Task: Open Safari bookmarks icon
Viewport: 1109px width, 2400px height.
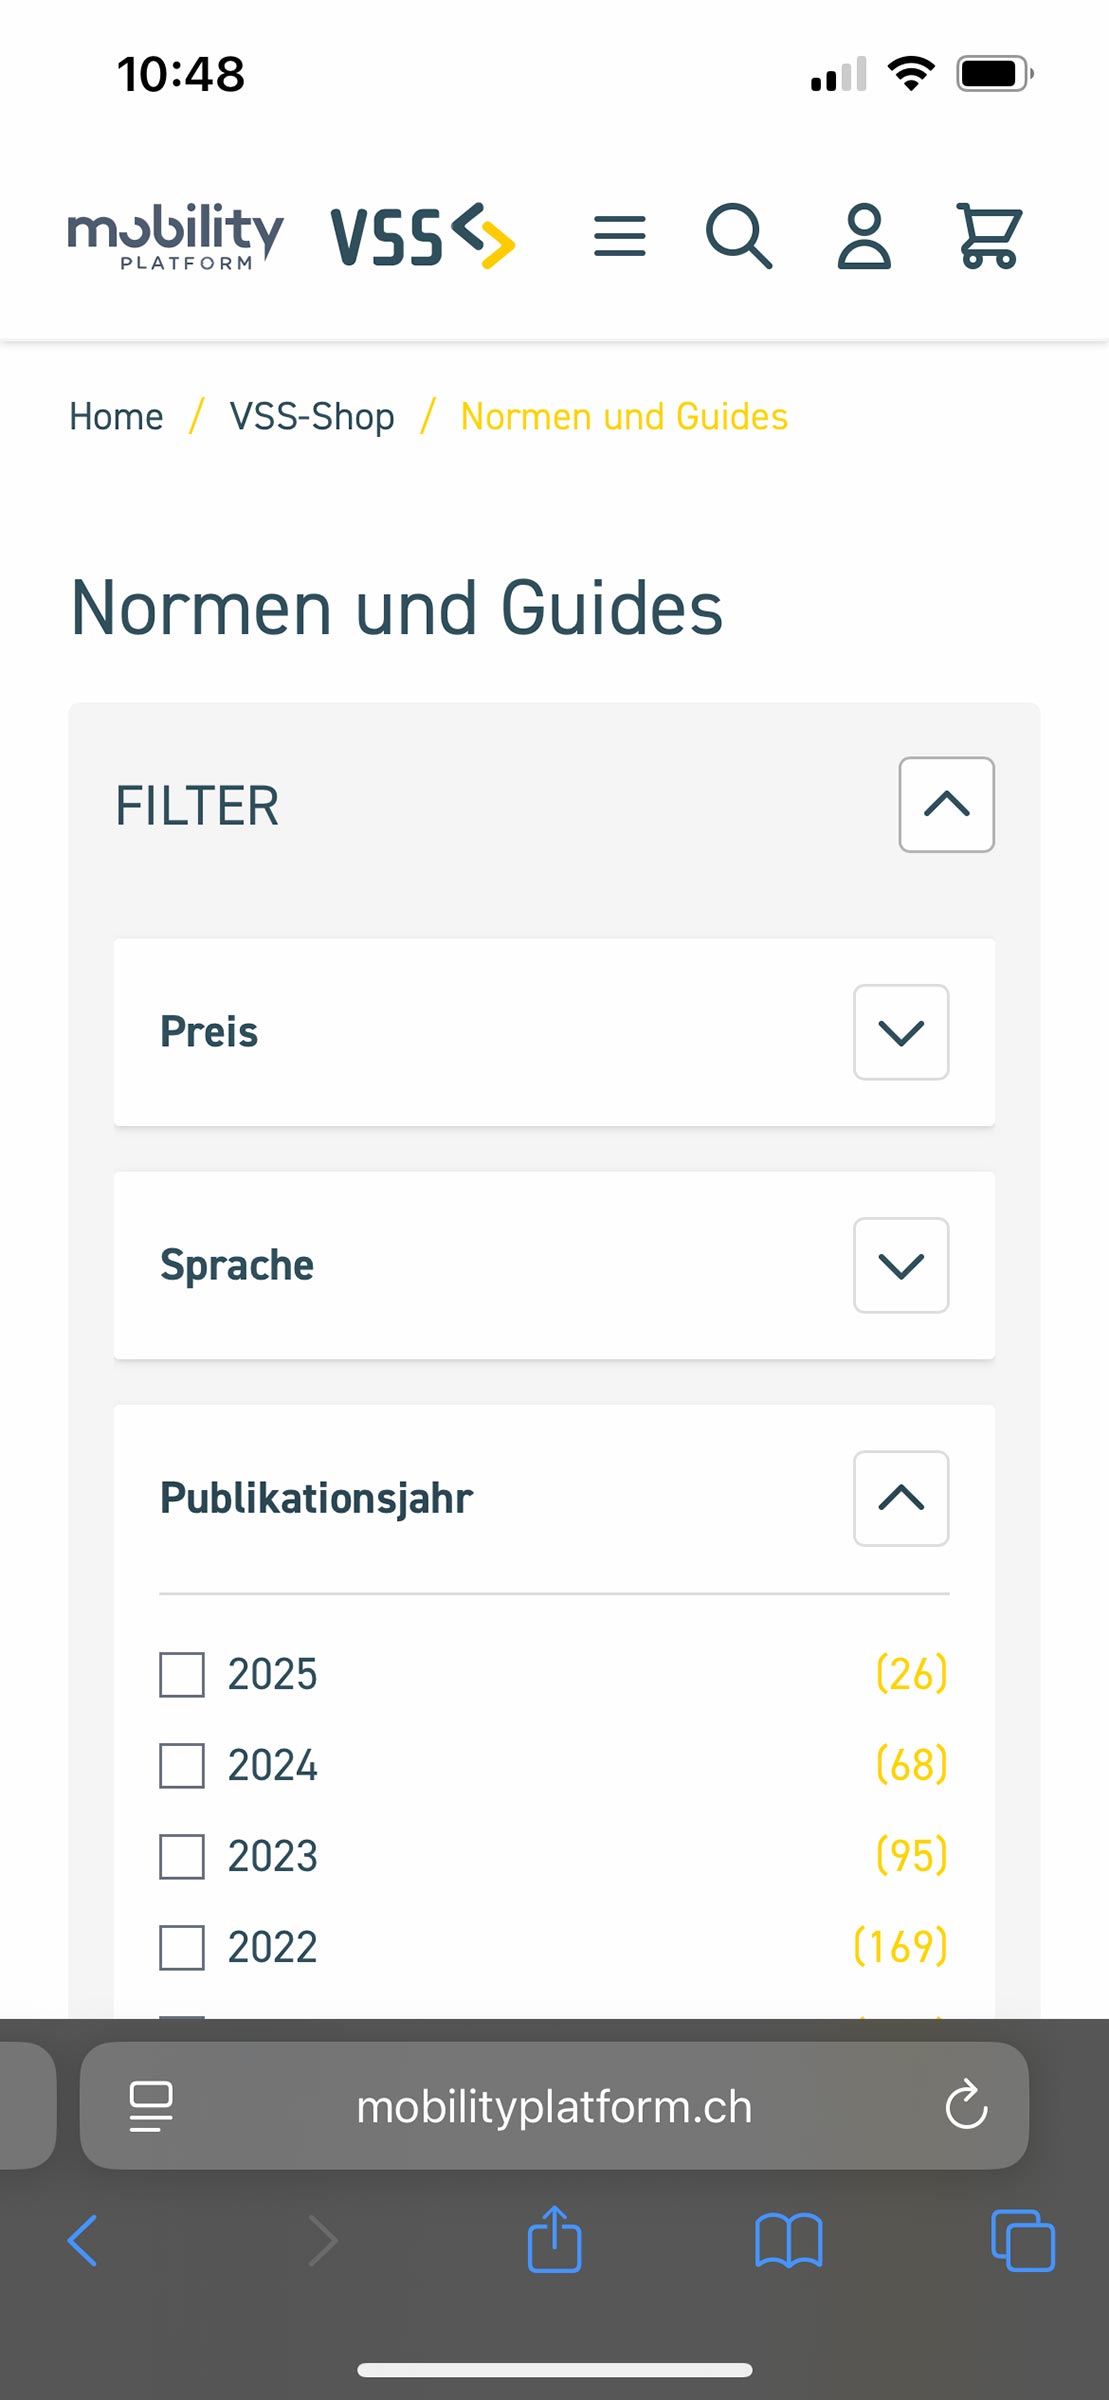Action: coord(789,2240)
